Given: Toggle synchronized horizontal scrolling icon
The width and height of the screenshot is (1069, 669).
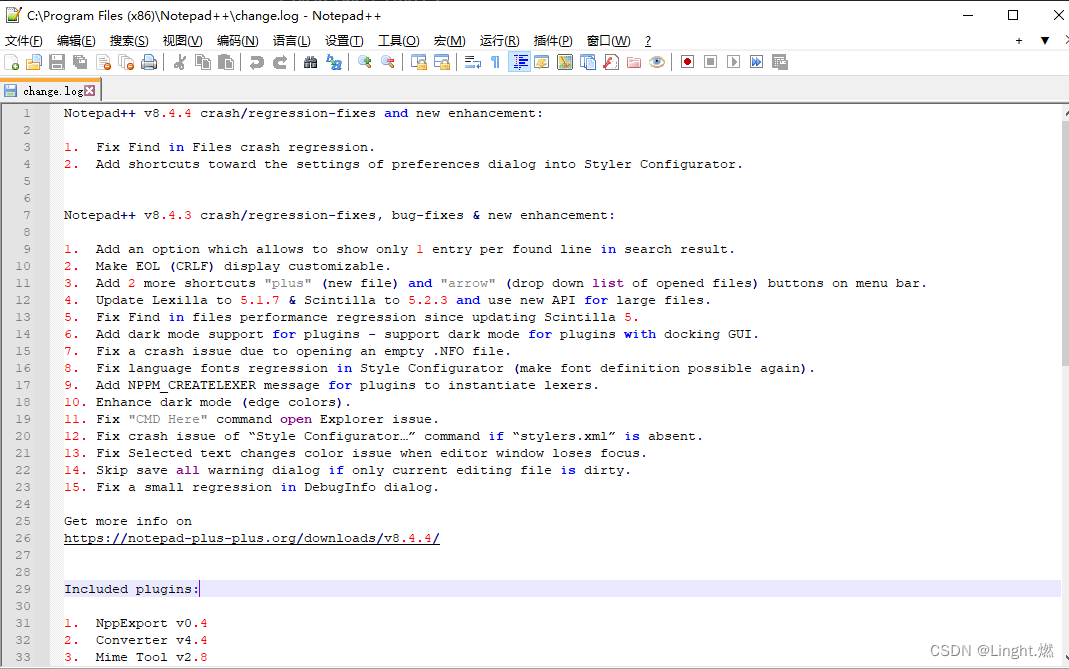Looking at the screenshot, I should pyautogui.click(x=442, y=63).
